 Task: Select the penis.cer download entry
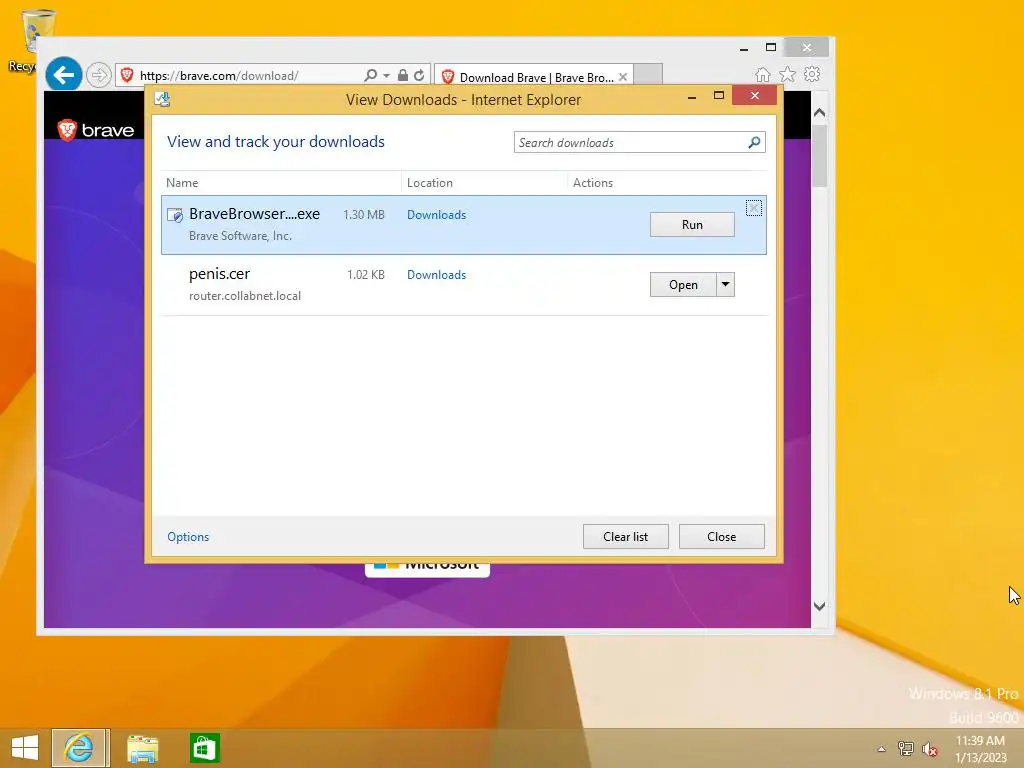pos(464,285)
